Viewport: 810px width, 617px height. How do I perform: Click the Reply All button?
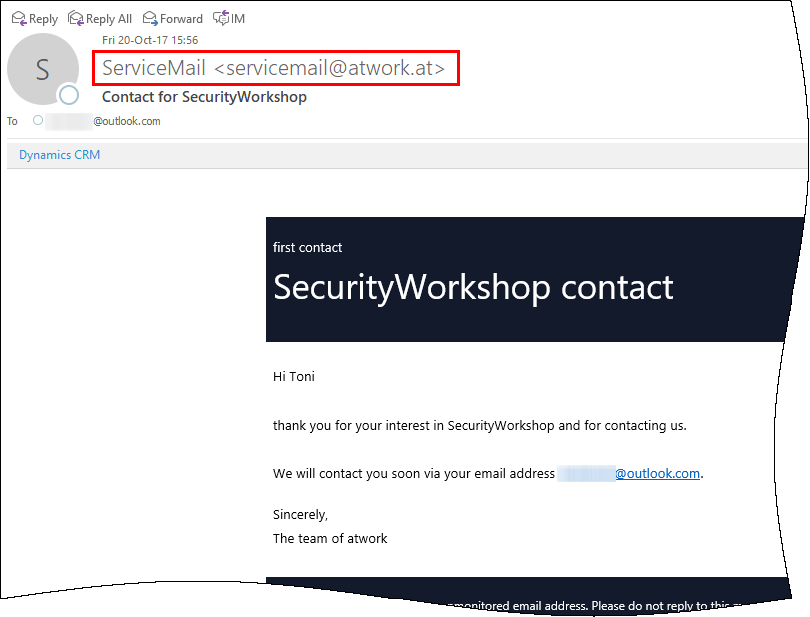click(99, 18)
